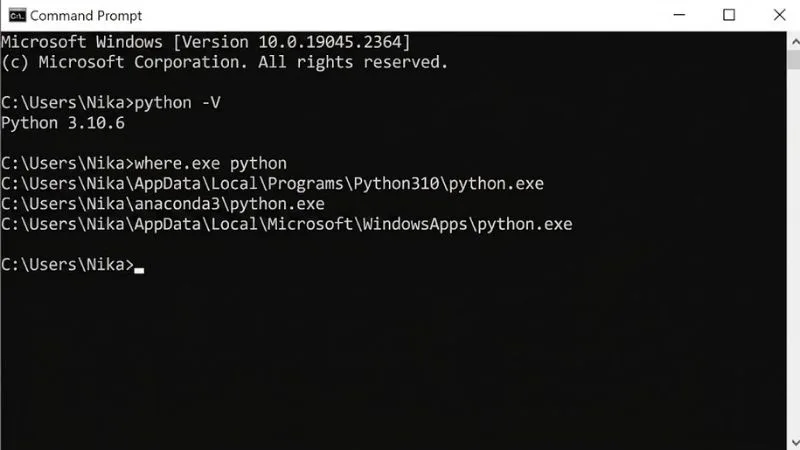Open the Command Prompt system menu icon
The image size is (800, 450).
coord(17,15)
